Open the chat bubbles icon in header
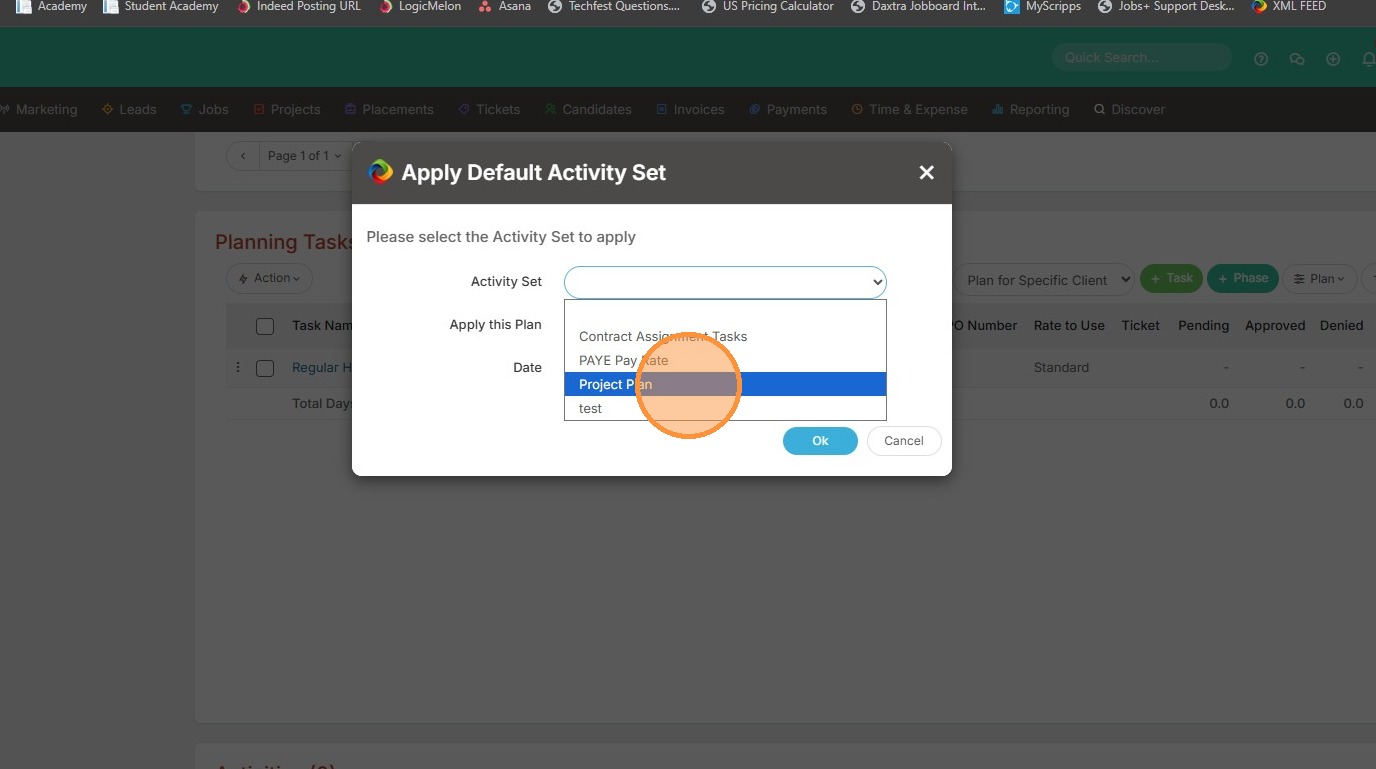The width and height of the screenshot is (1376, 769). [x=1297, y=59]
